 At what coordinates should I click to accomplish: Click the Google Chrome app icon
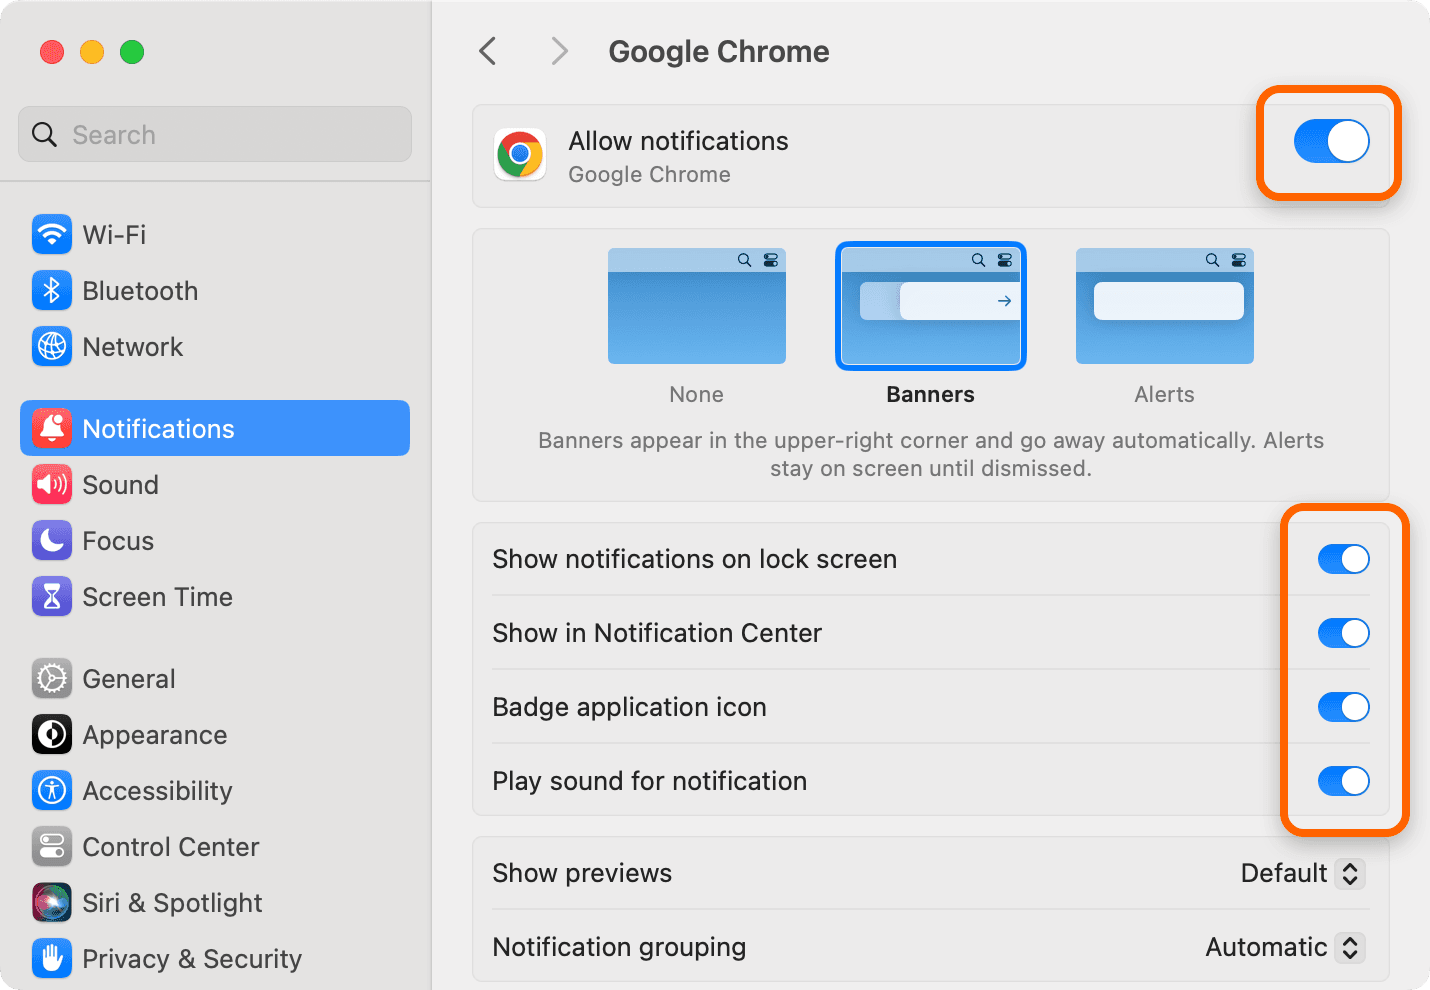tap(520, 155)
